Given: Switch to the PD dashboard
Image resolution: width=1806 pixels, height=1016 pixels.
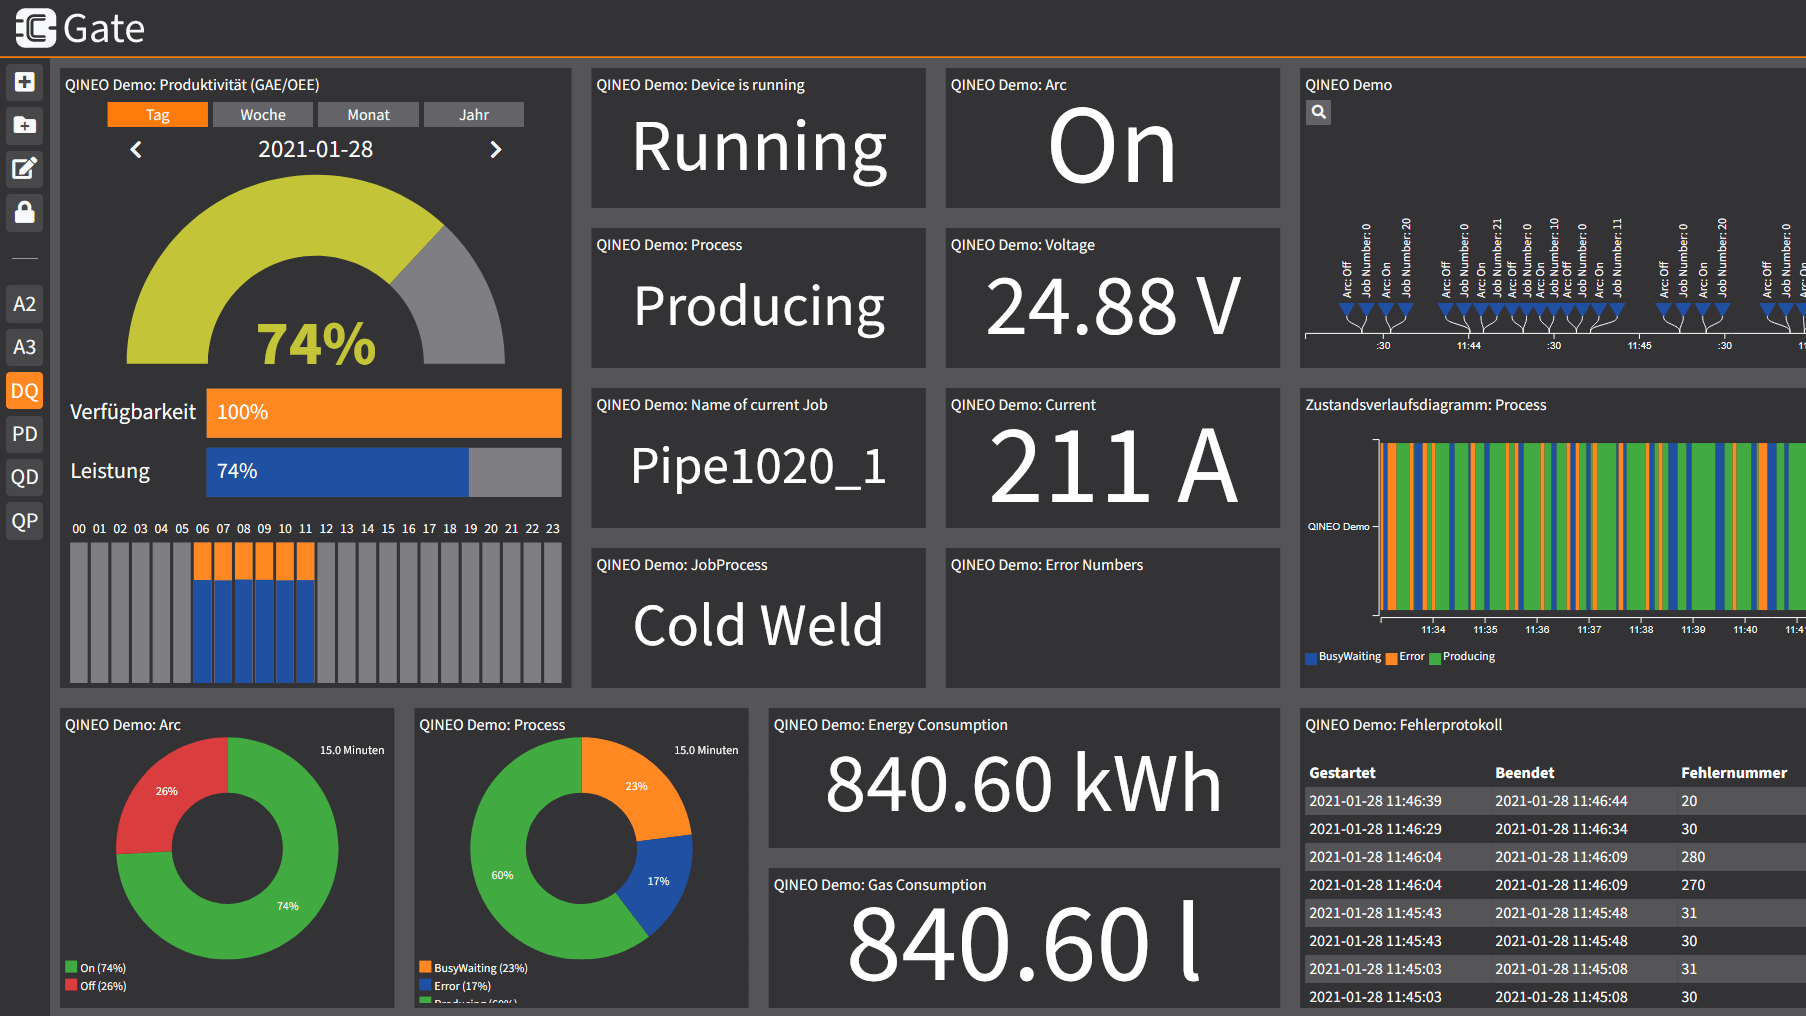Looking at the screenshot, I should (24, 433).
